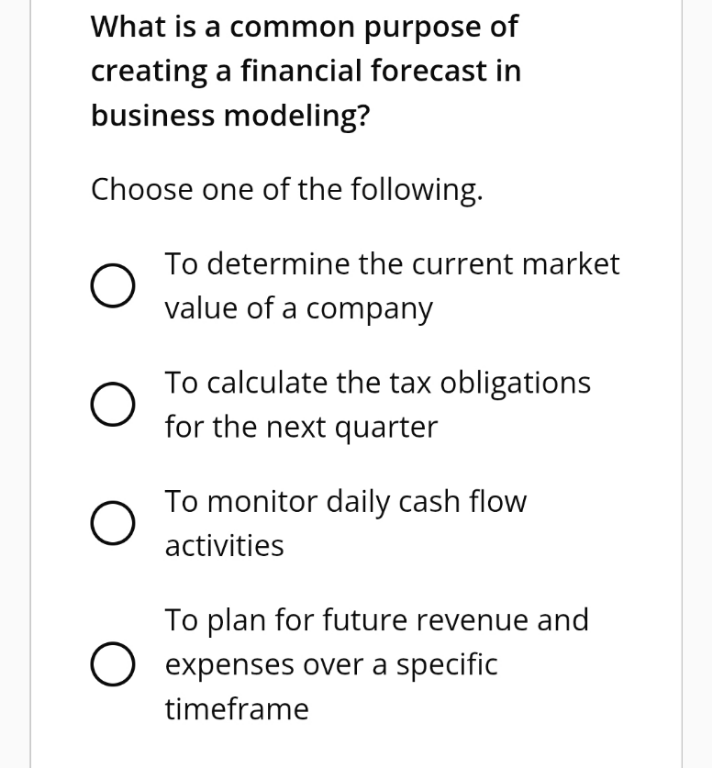Mark the future revenue and expenses radio option

coord(113,664)
